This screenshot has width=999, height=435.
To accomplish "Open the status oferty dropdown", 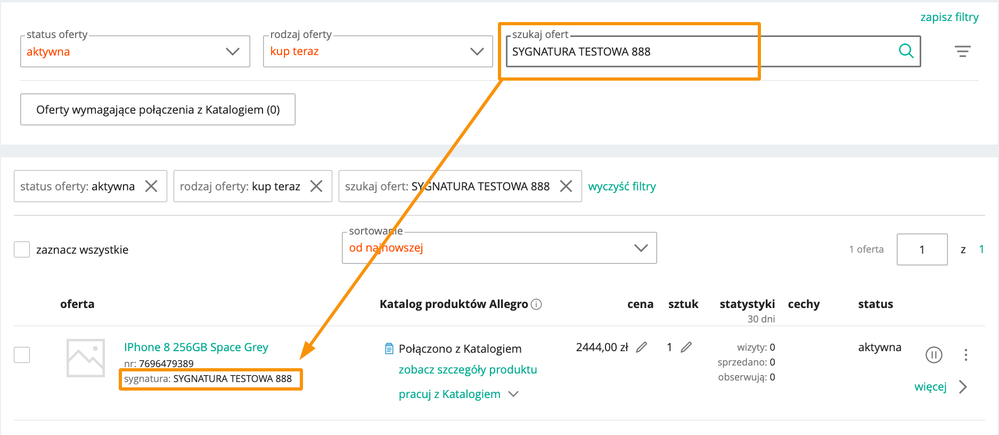I will pyautogui.click(x=134, y=50).
